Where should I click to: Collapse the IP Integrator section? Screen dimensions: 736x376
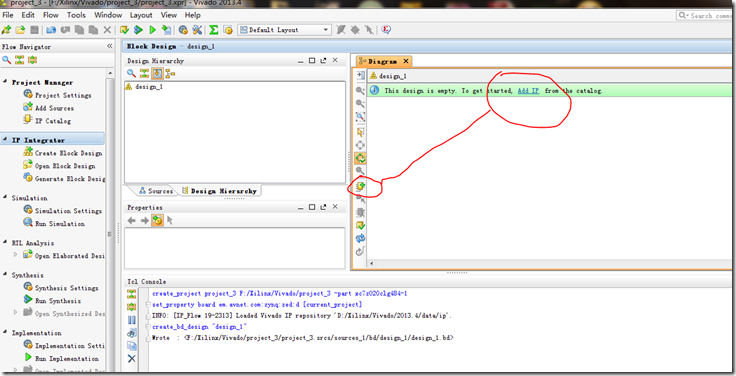point(5,140)
